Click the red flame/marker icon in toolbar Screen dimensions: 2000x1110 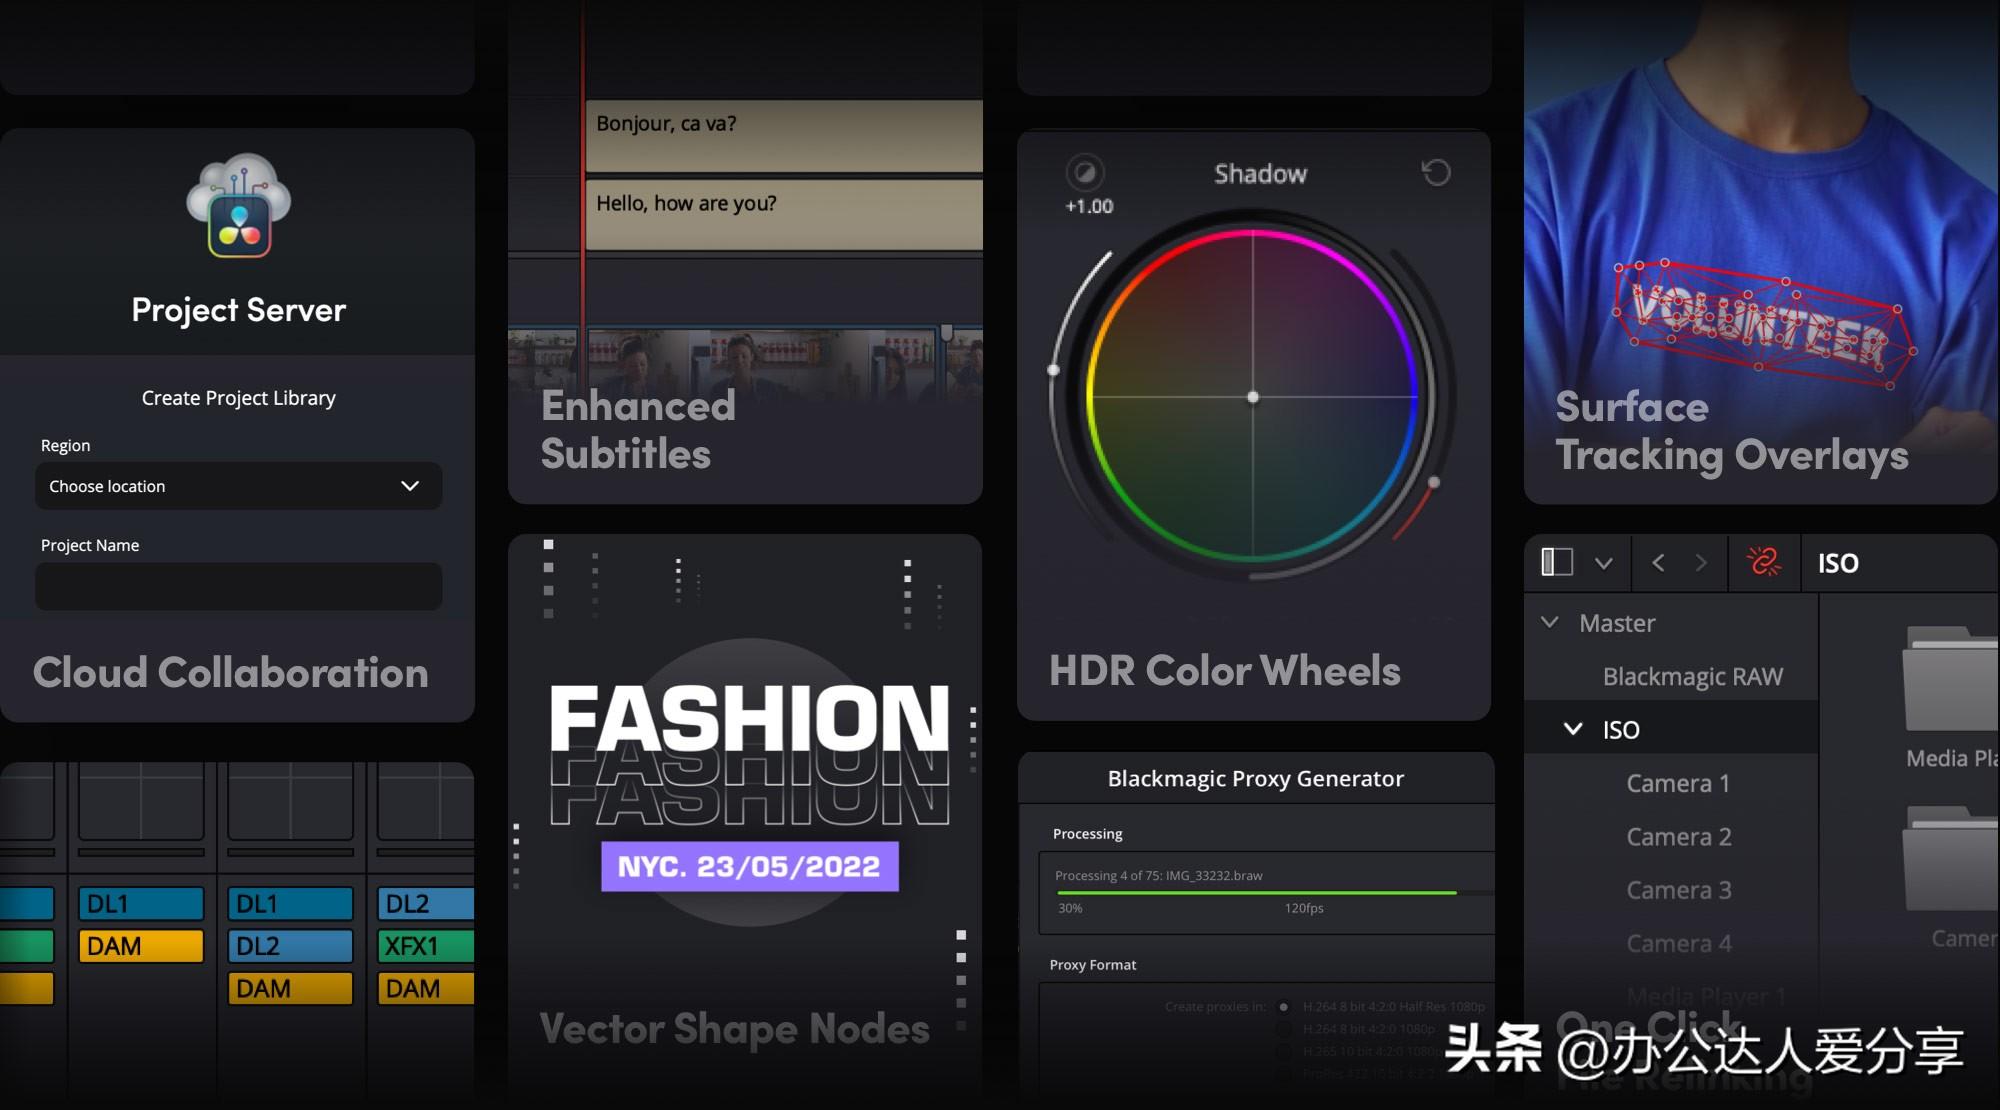pyautogui.click(x=1761, y=560)
